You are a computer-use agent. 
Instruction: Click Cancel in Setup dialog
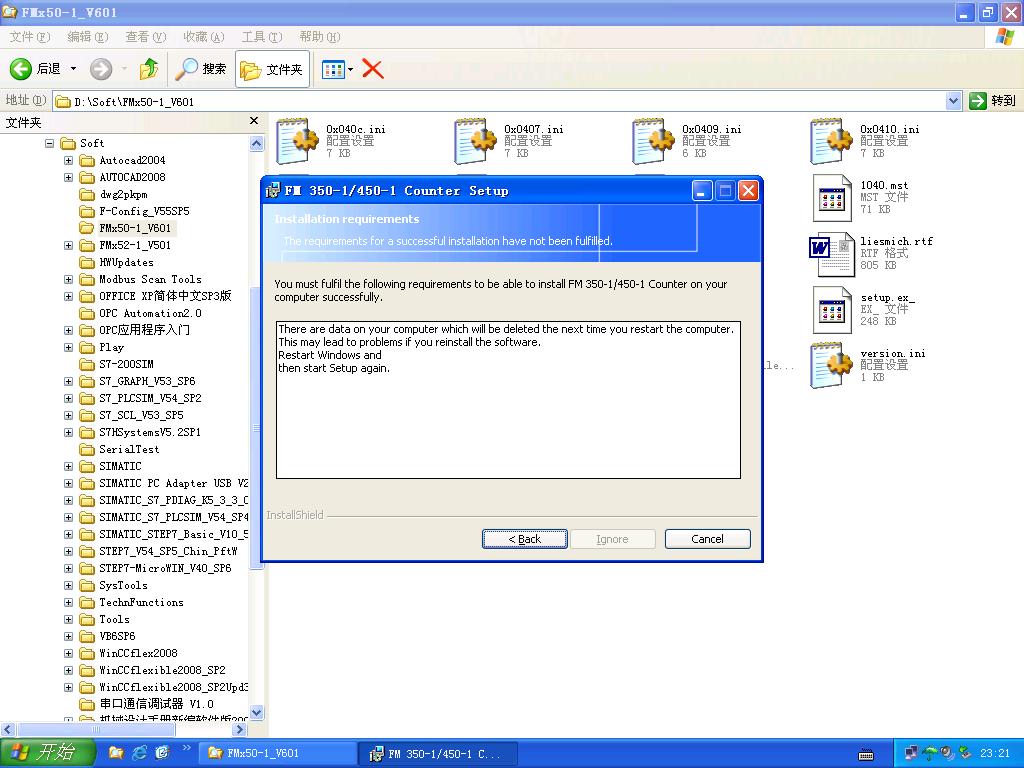[707, 539]
